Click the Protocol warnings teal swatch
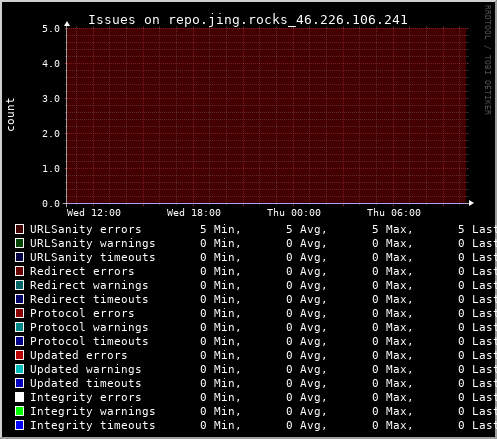The height and width of the screenshot is (439, 497). coord(19,327)
